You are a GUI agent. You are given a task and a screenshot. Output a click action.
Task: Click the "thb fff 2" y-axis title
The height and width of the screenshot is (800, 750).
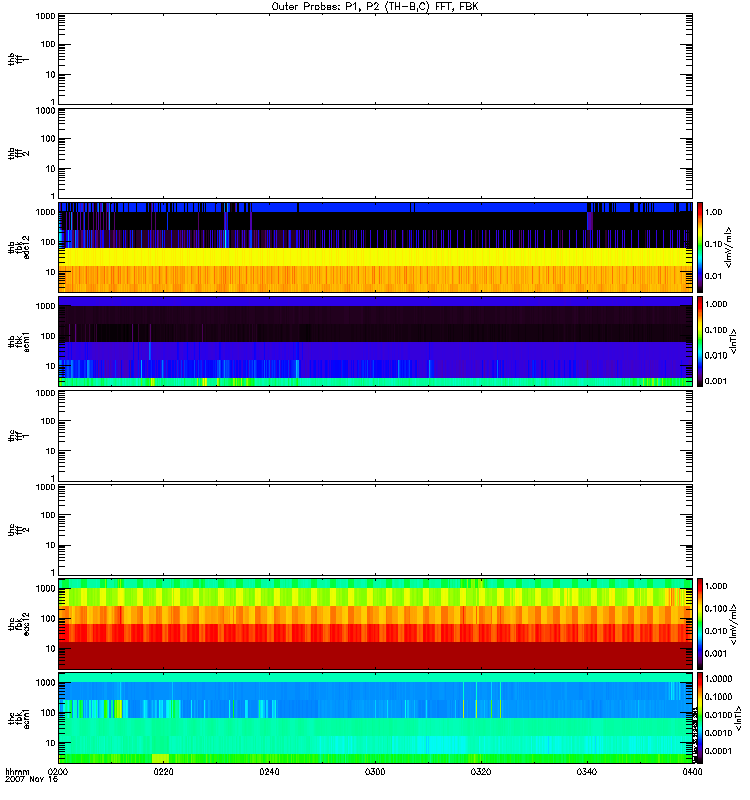pyautogui.click(x=19, y=153)
